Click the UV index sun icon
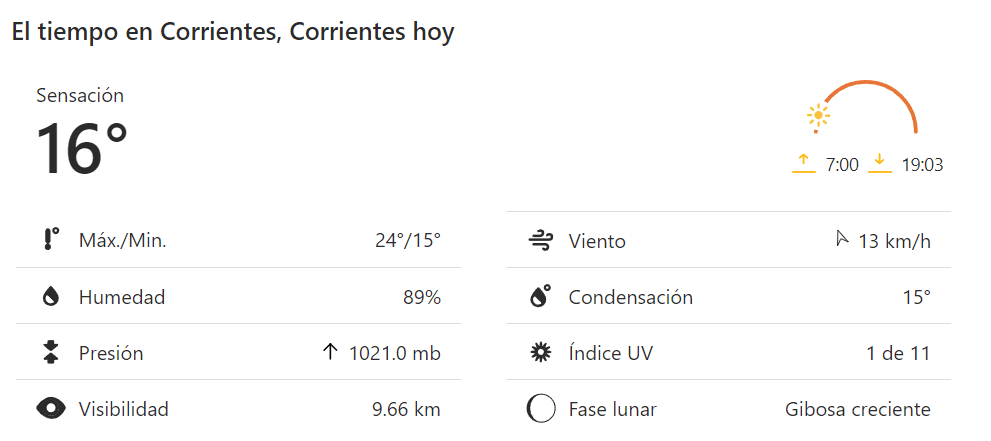Image resolution: width=991 pixels, height=441 pixels. click(540, 353)
